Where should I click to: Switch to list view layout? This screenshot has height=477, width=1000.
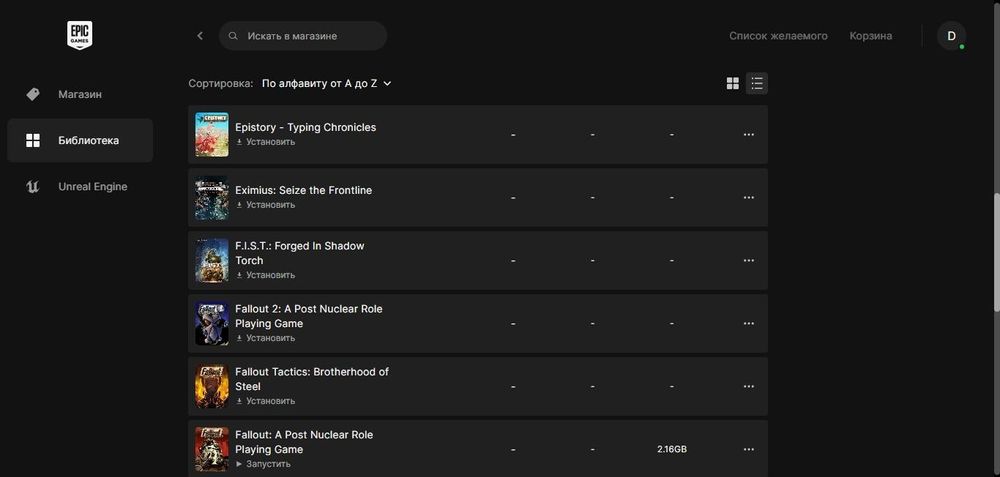[x=757, y=84]
